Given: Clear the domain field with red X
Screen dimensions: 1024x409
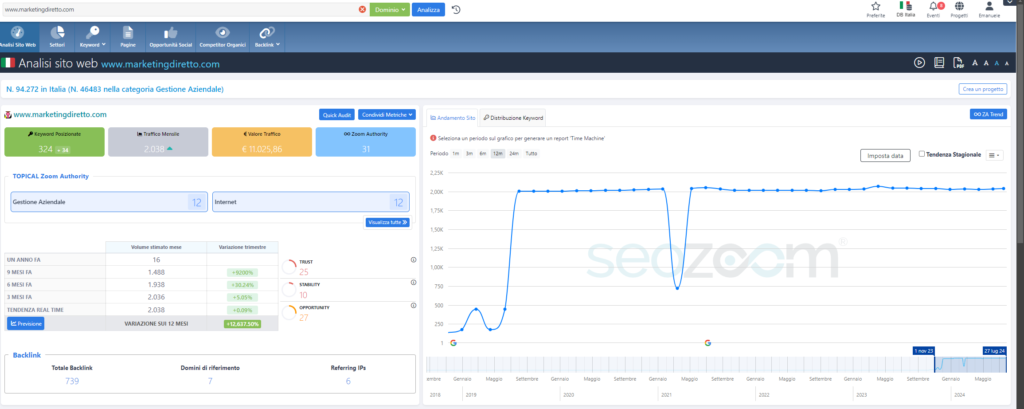Looking at the screenshot, I should click(x=362, y=10).
